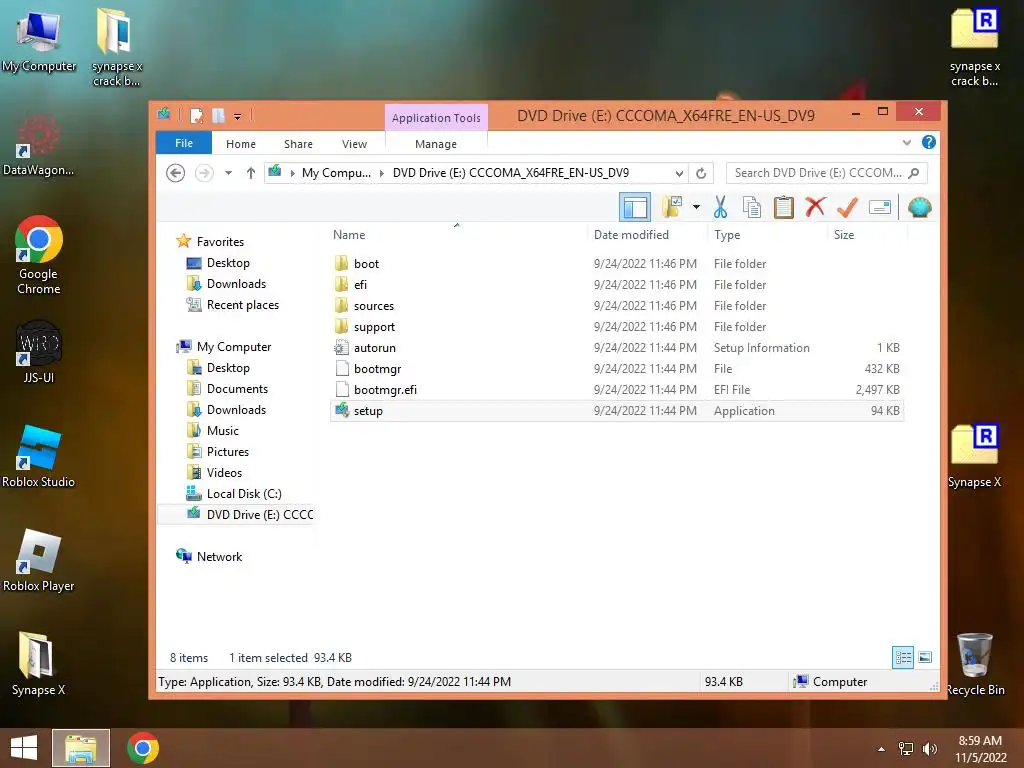Image resolution: width=1024 pixels, height=768 pixels.
Task: Open Help with the question mark icon
Action: click(928, 142)
